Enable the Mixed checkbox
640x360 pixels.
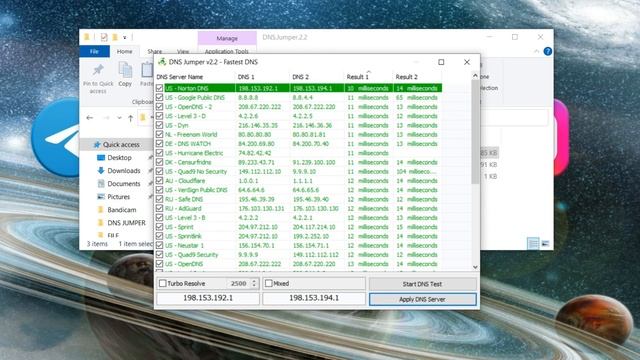pyautogui.click(x=269, y=283)
